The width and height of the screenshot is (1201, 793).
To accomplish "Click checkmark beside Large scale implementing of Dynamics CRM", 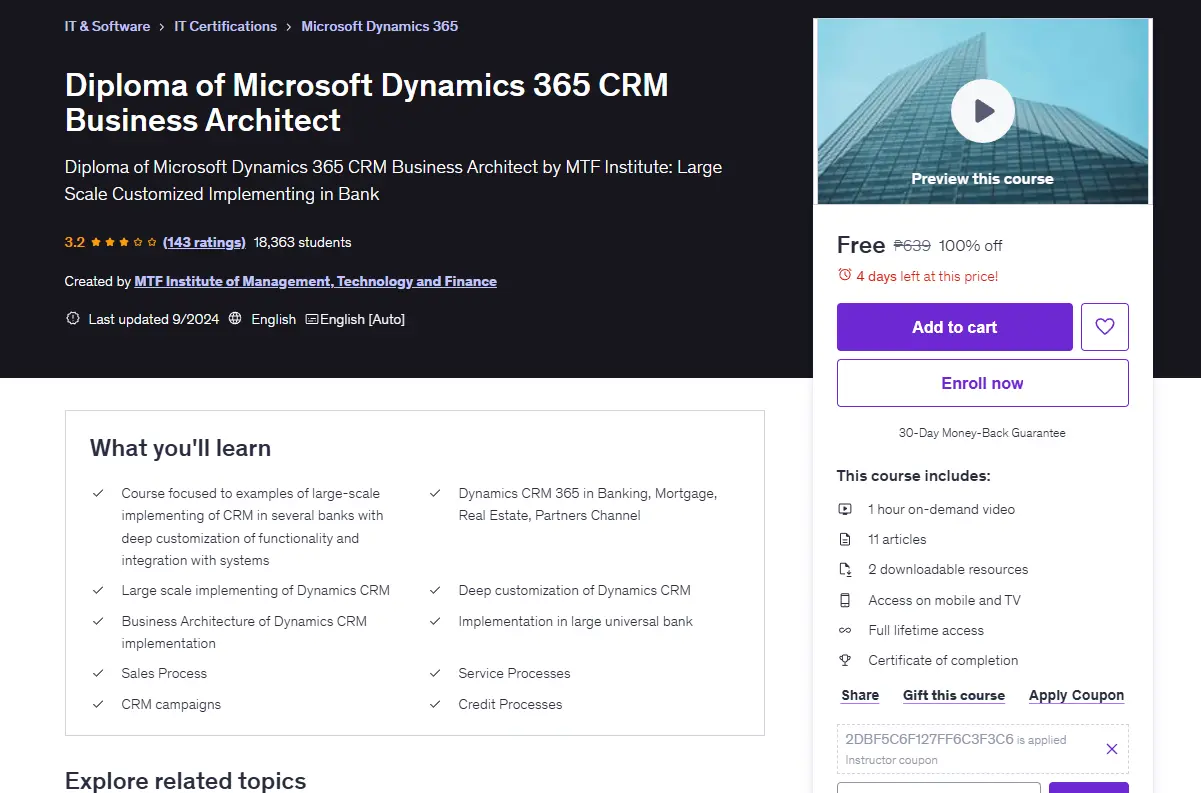I will (x=98, y=590).
